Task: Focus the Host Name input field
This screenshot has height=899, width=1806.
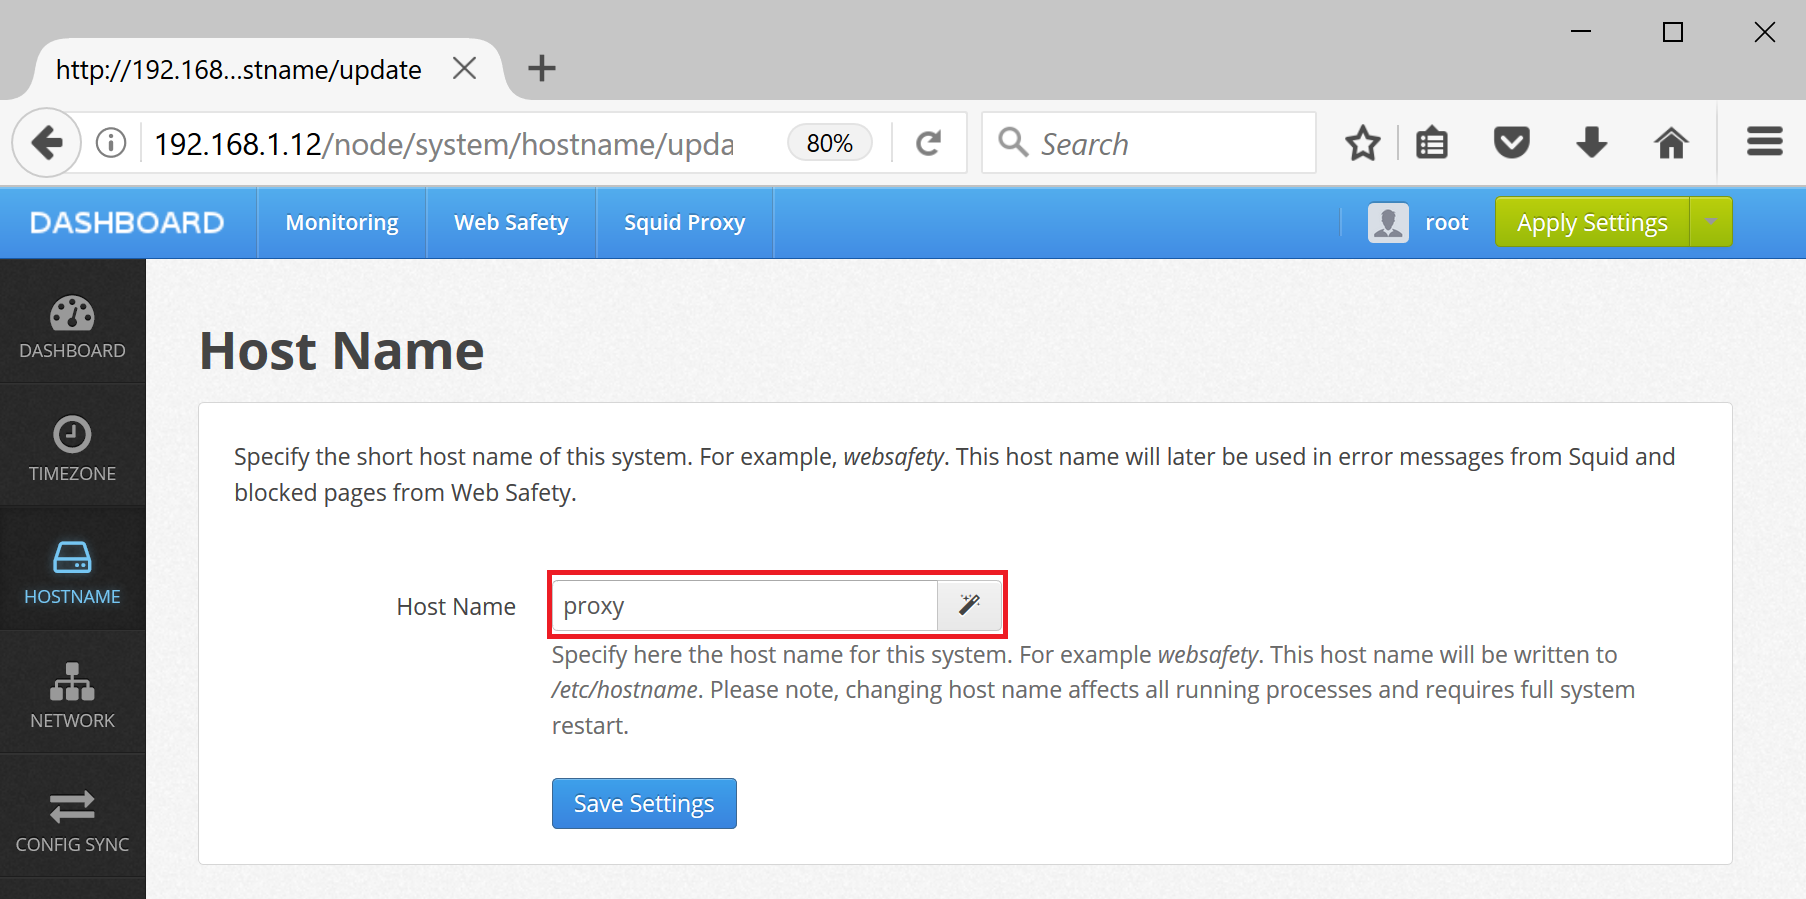Action: [744, 605]
